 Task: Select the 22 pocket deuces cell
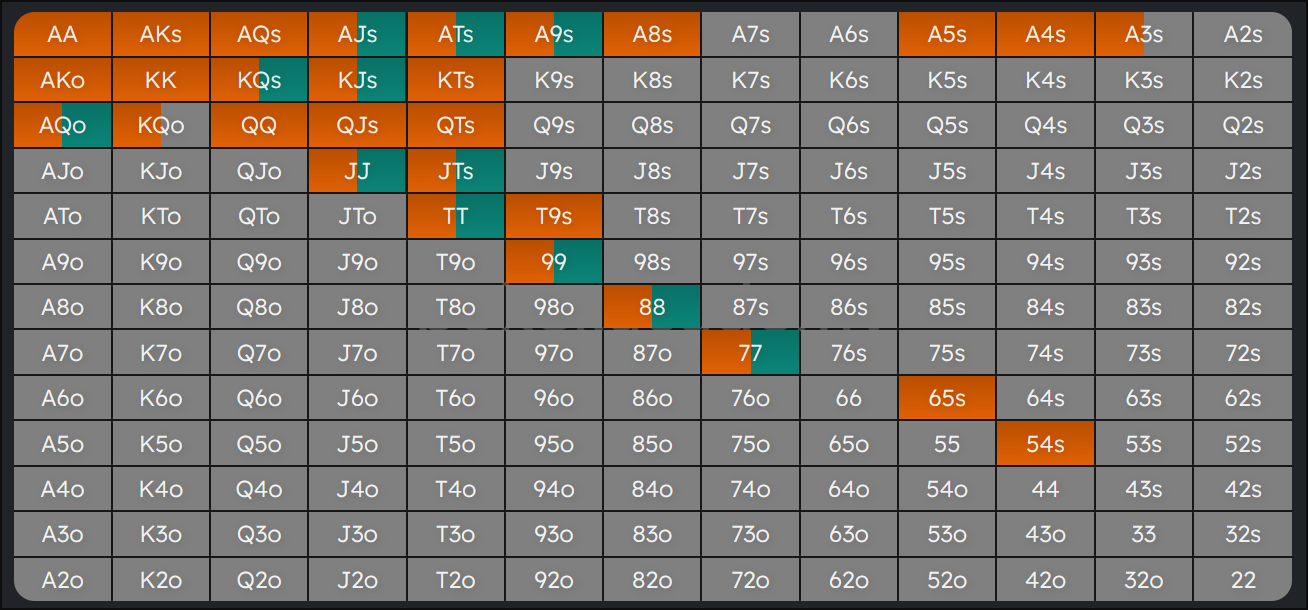coord(1242,580)
